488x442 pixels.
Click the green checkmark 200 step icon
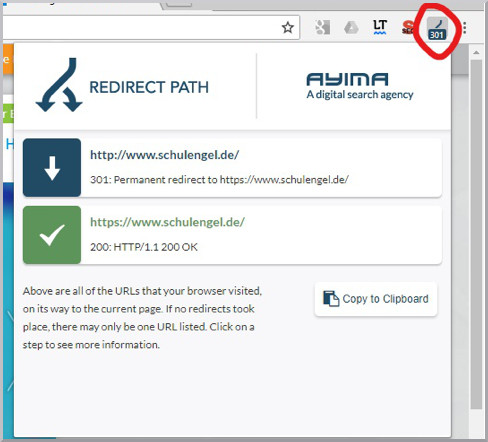(x=52, y=235)
